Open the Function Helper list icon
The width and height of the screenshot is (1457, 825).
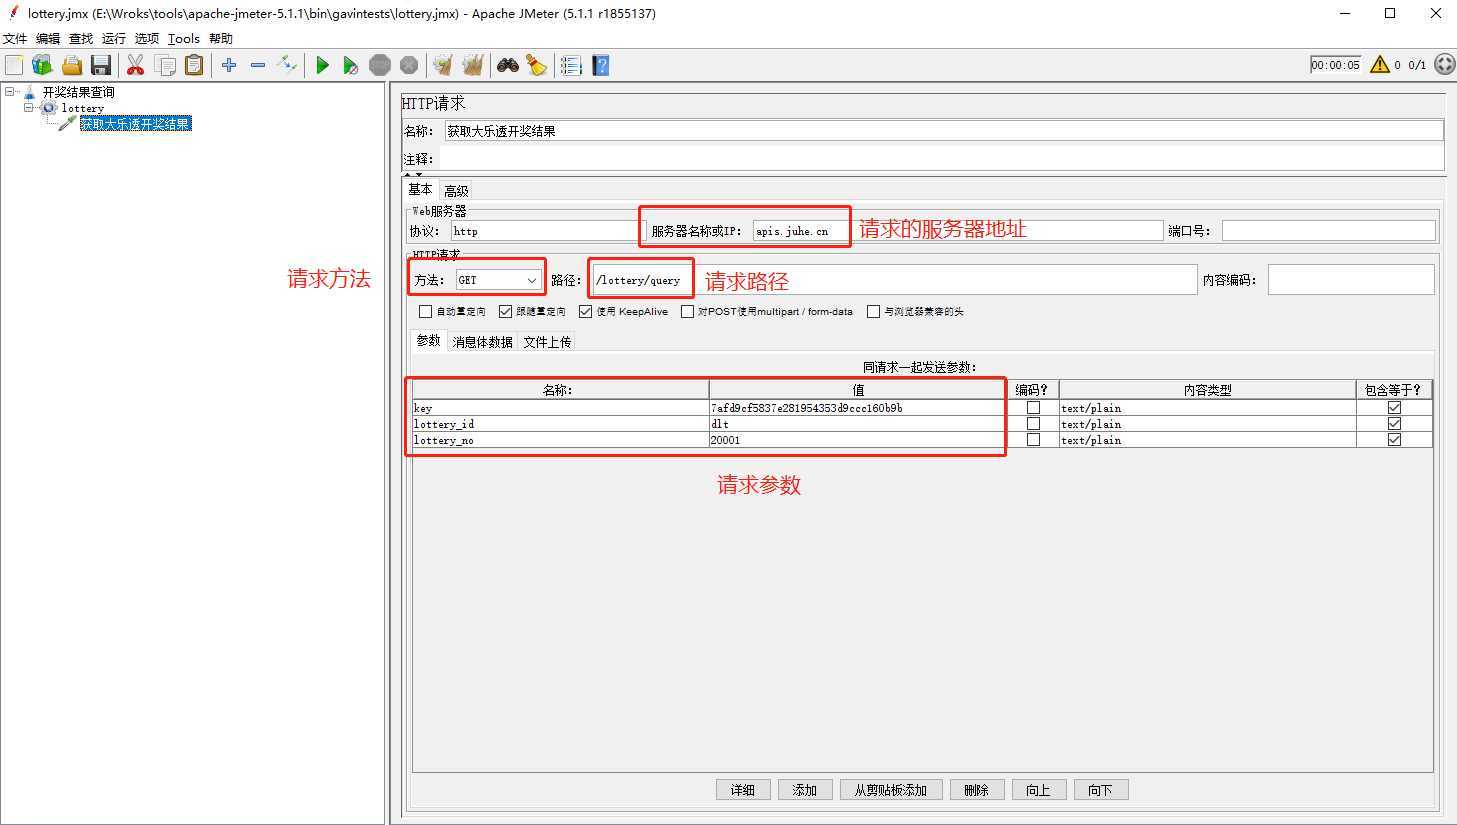coord(571,65)
